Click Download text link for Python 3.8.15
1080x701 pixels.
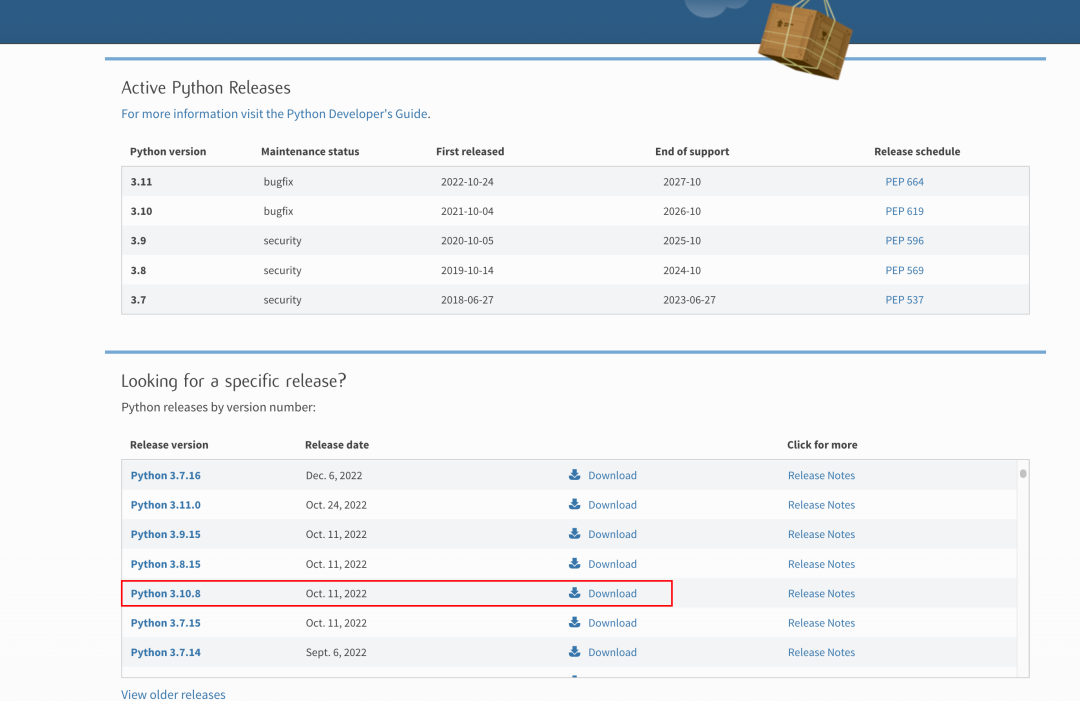pyautogui.click(x=612, y=564)
